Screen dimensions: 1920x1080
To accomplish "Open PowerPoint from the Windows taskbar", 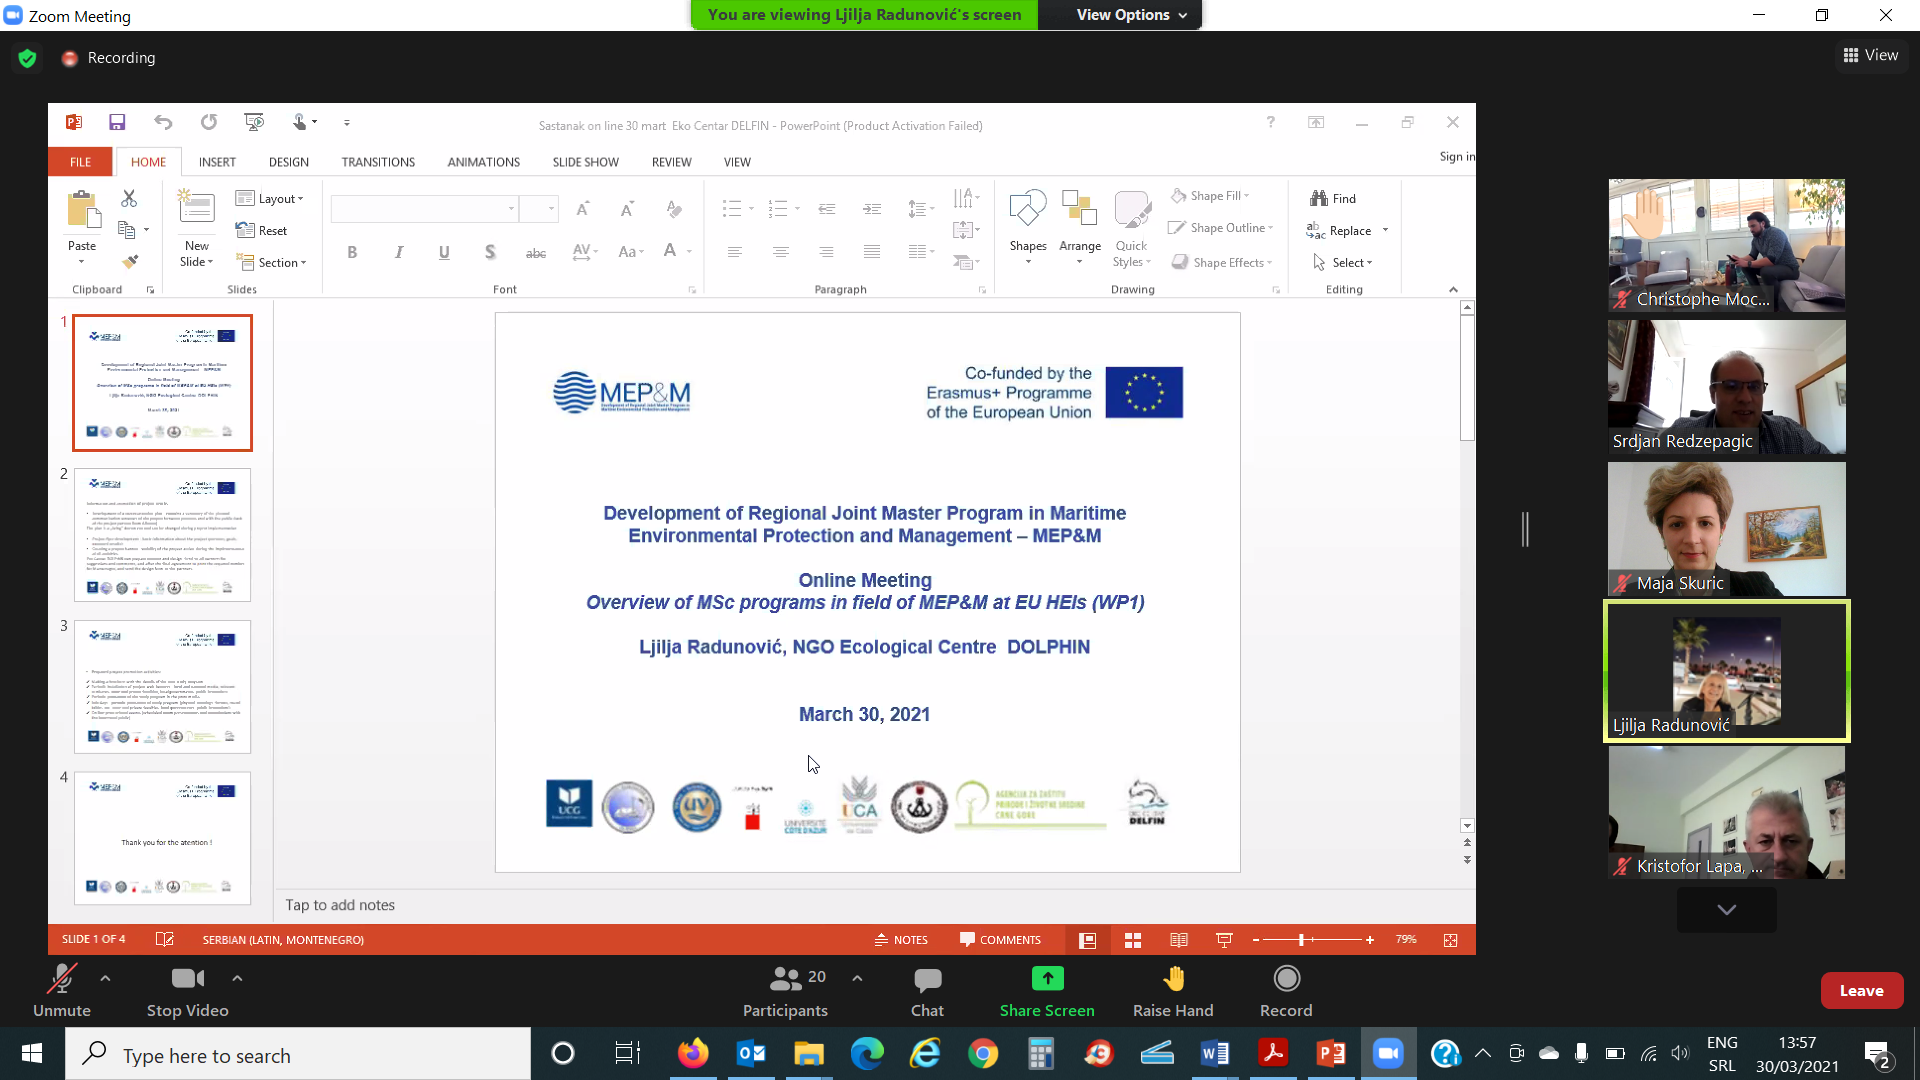I will [1331, 1054].
